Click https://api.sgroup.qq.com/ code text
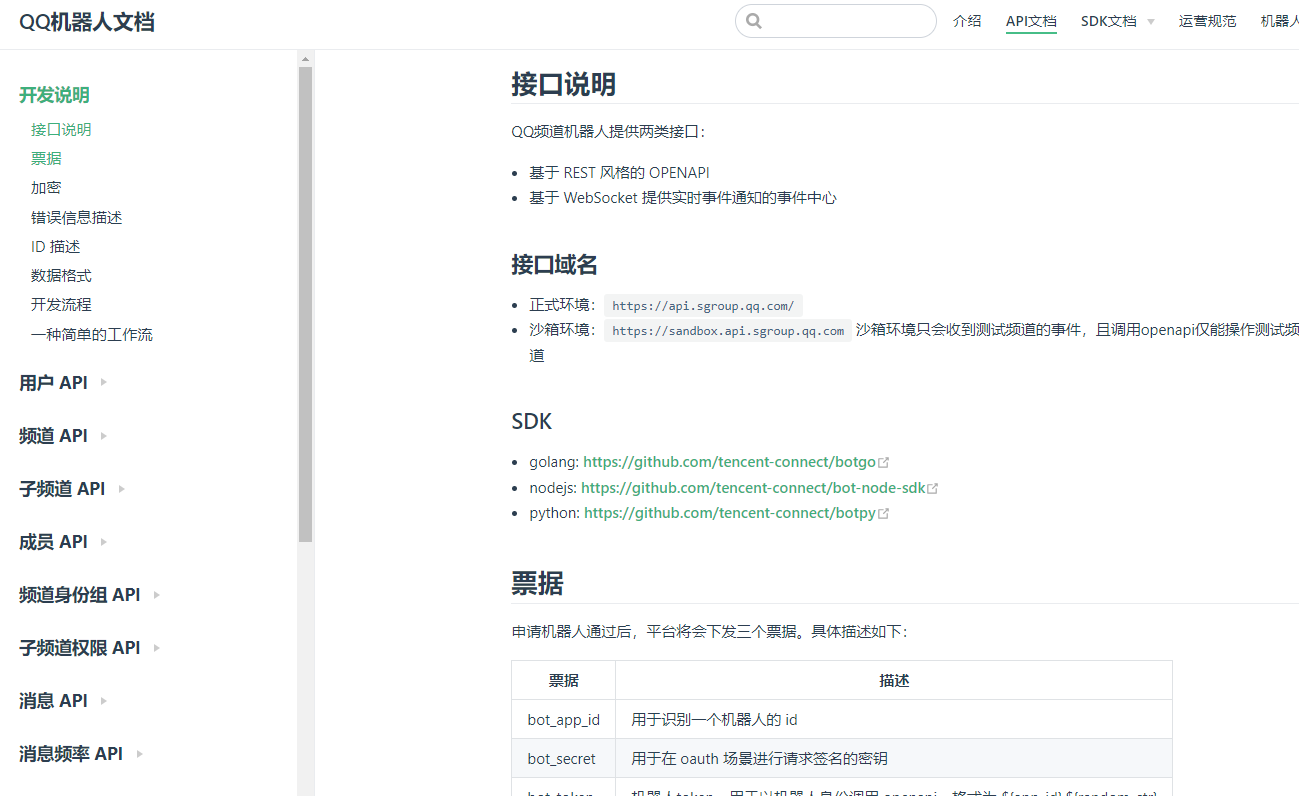 (703, 306)
